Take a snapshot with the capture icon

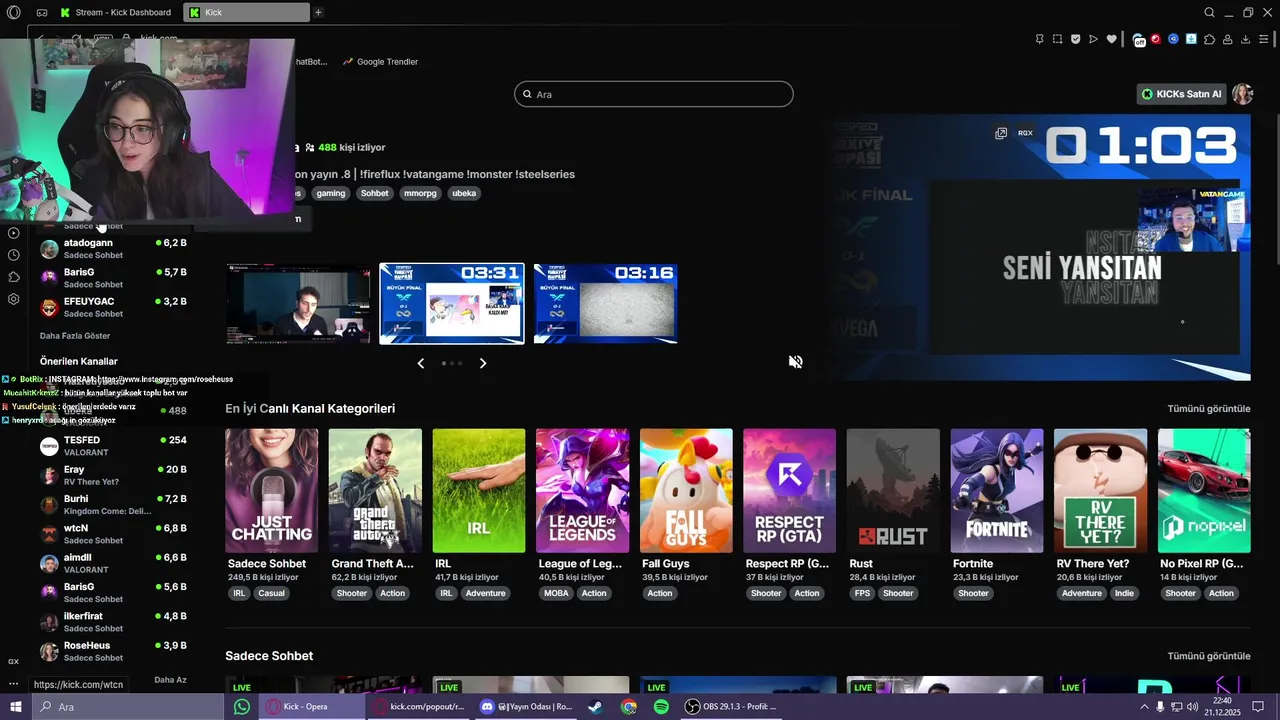(x=1058, y=39)
